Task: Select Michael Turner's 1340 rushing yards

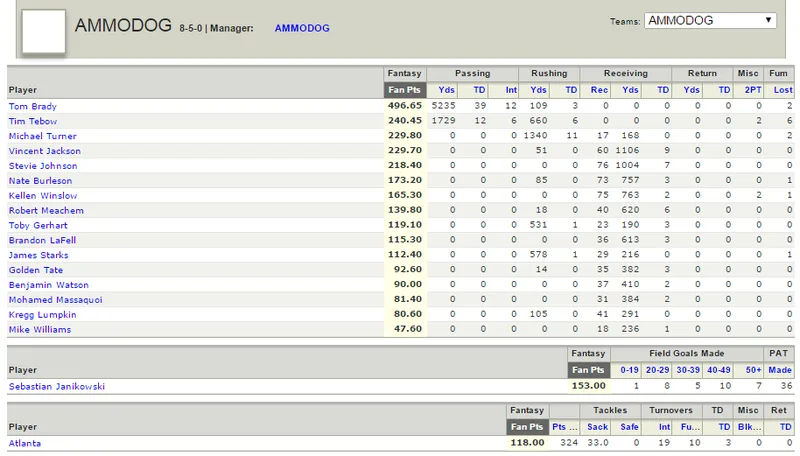Action: click(x=536, y=135)
